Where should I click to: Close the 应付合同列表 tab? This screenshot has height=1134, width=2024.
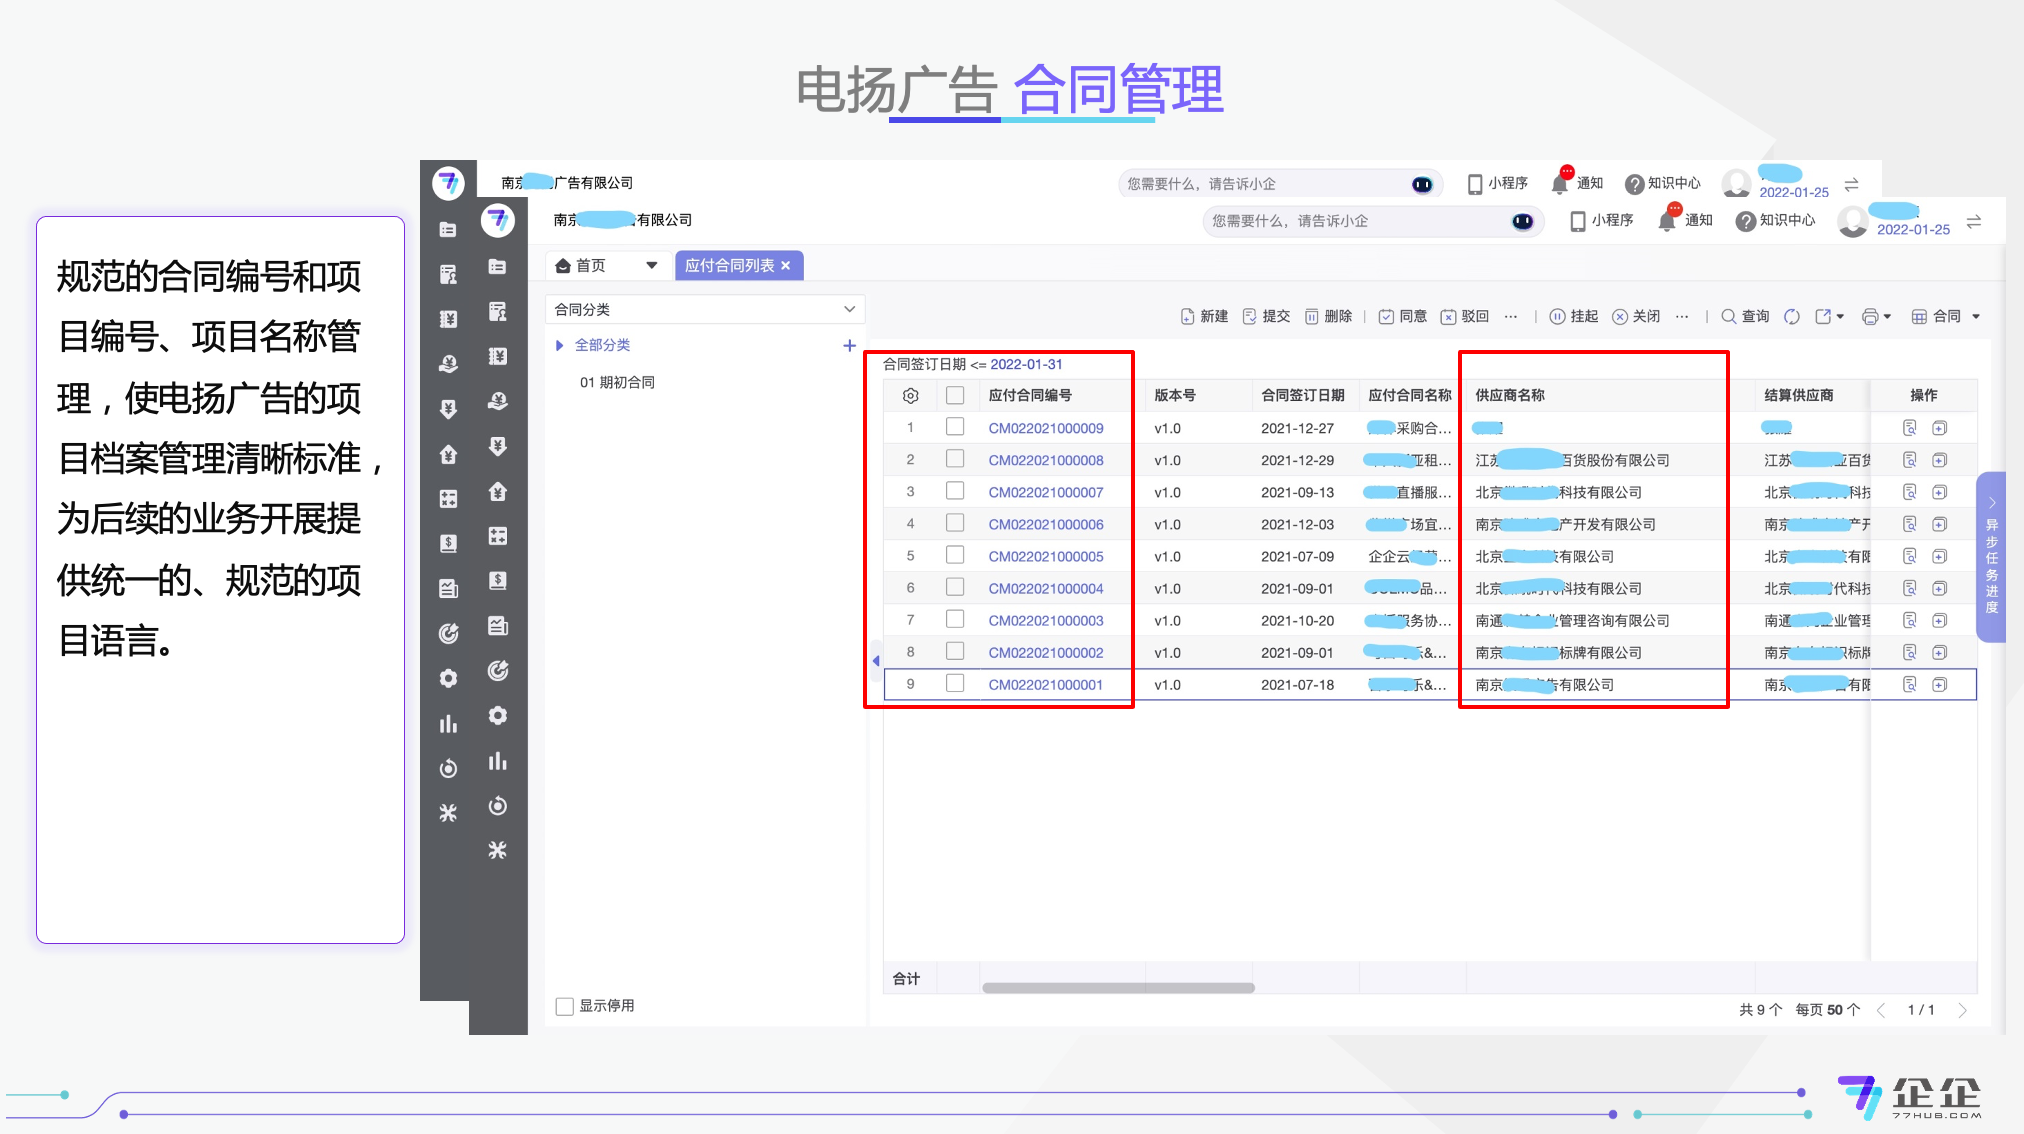(x=786, y=266)
